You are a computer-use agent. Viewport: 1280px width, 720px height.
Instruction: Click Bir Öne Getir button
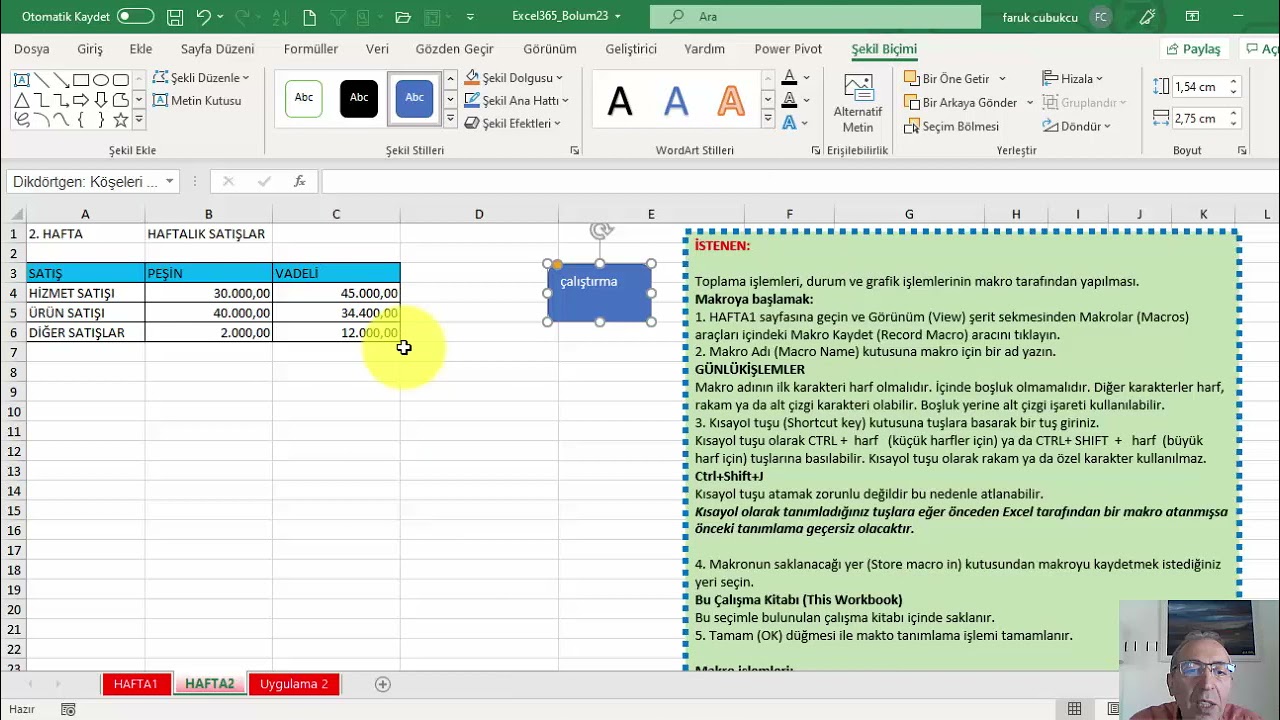(x=948, y=79)
